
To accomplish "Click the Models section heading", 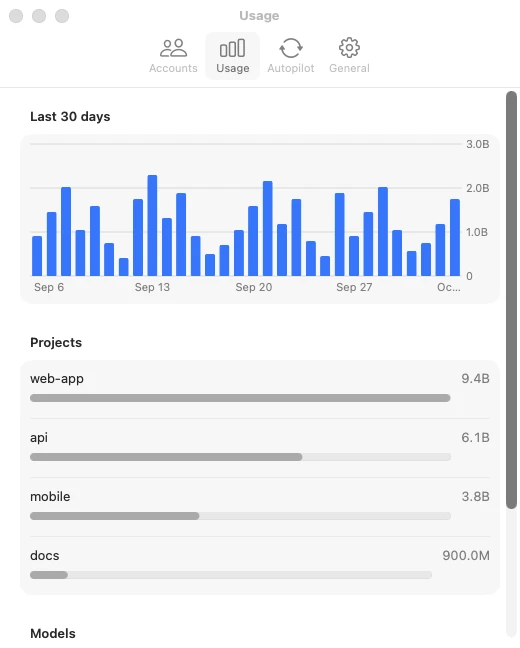I will 53,634.
